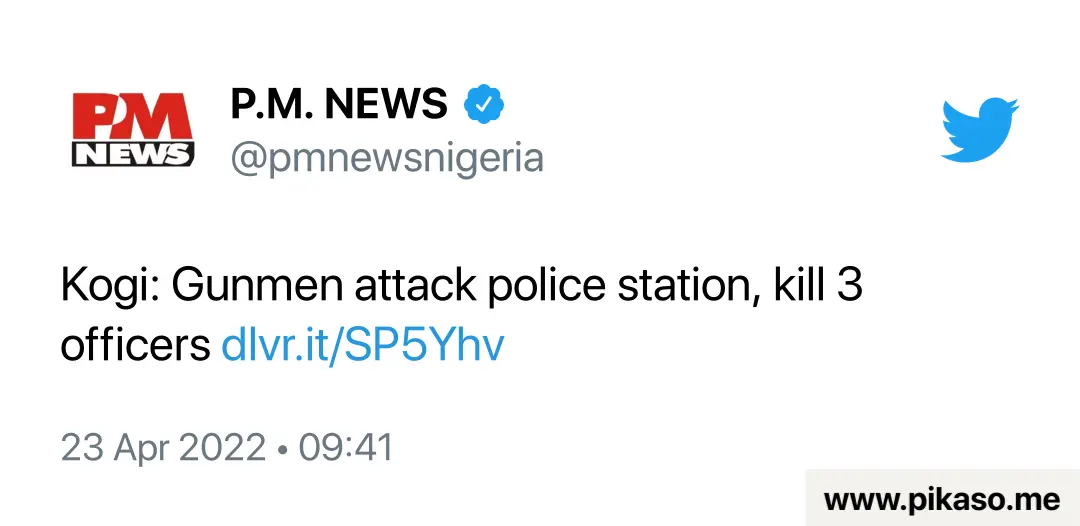Click the blue verified checkmark badge
1080x526 pixels.
tap(484, 105)
